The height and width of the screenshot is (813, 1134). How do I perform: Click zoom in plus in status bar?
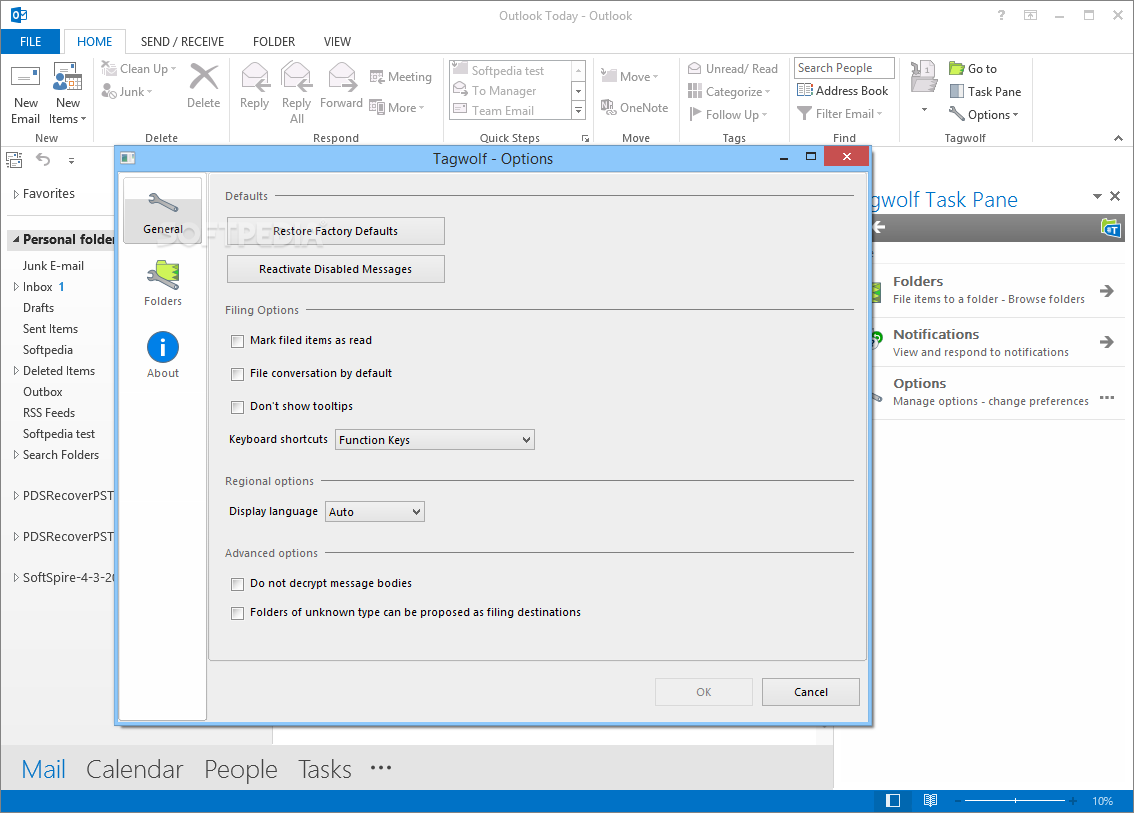point(1073,801)
